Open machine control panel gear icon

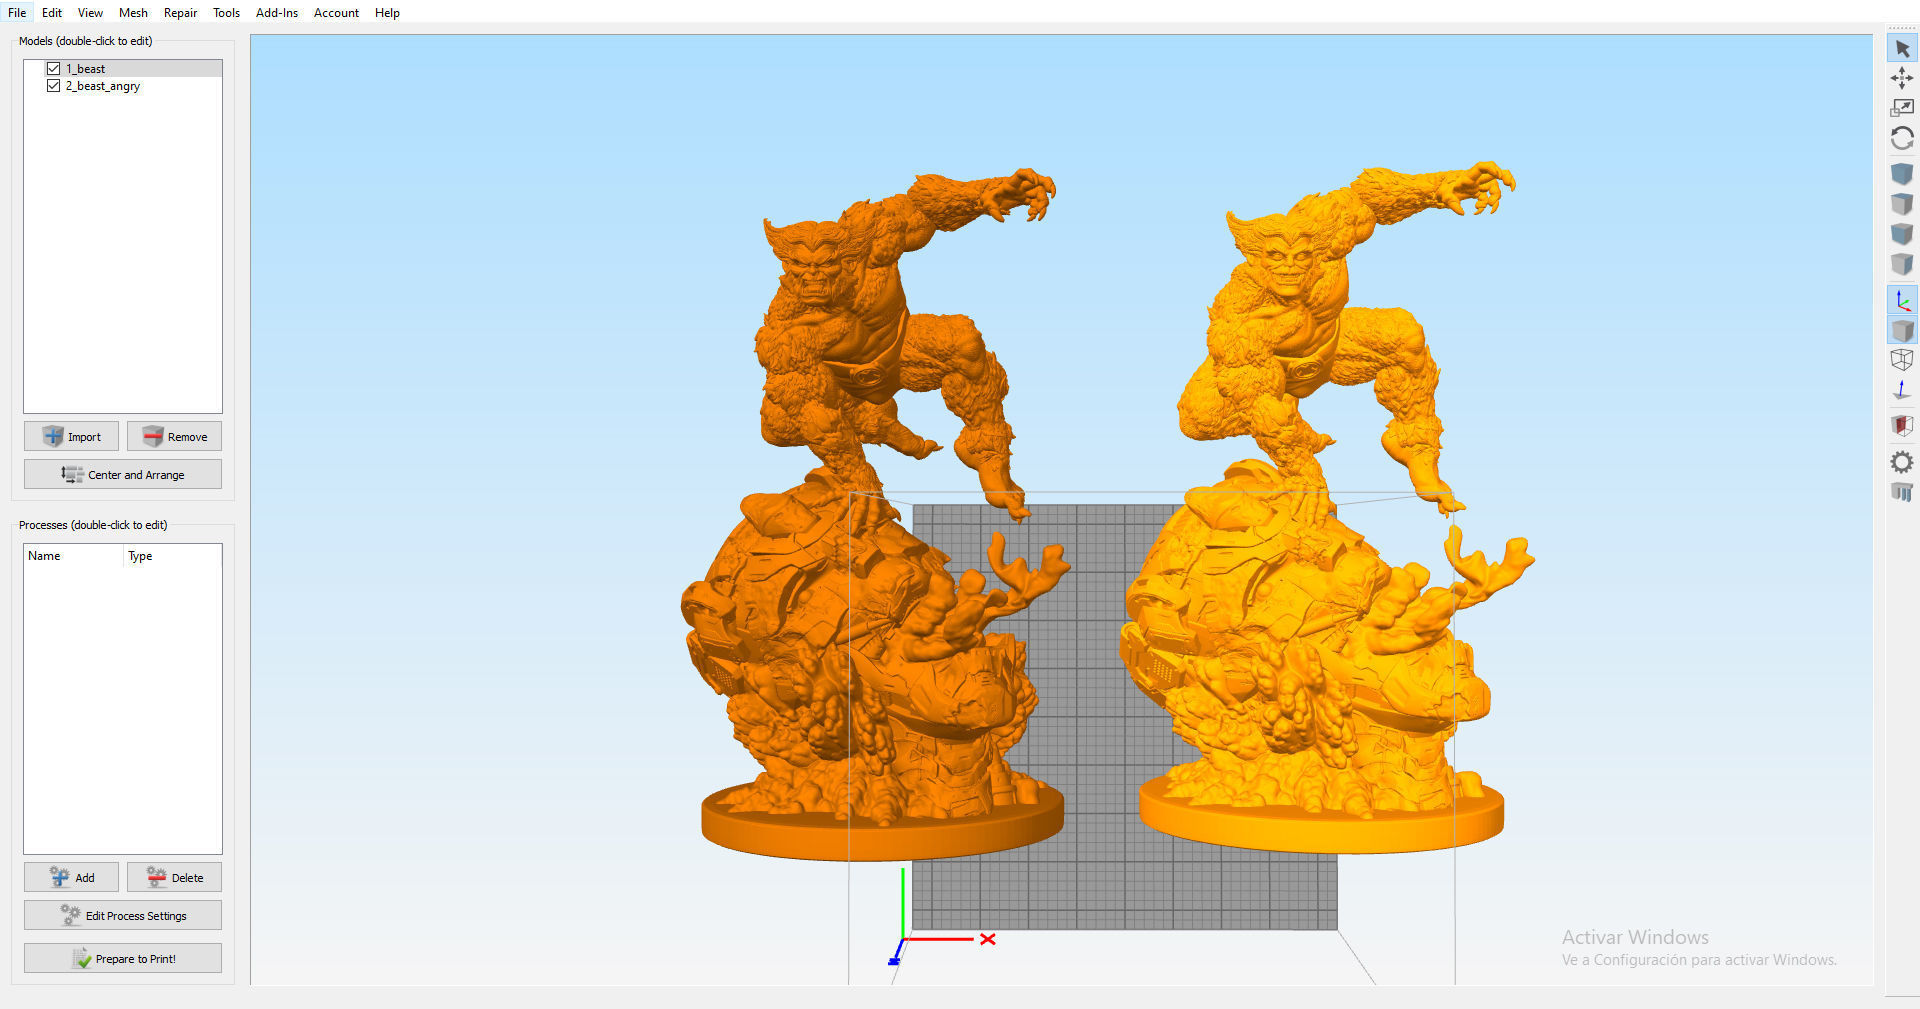[1902, 462]
